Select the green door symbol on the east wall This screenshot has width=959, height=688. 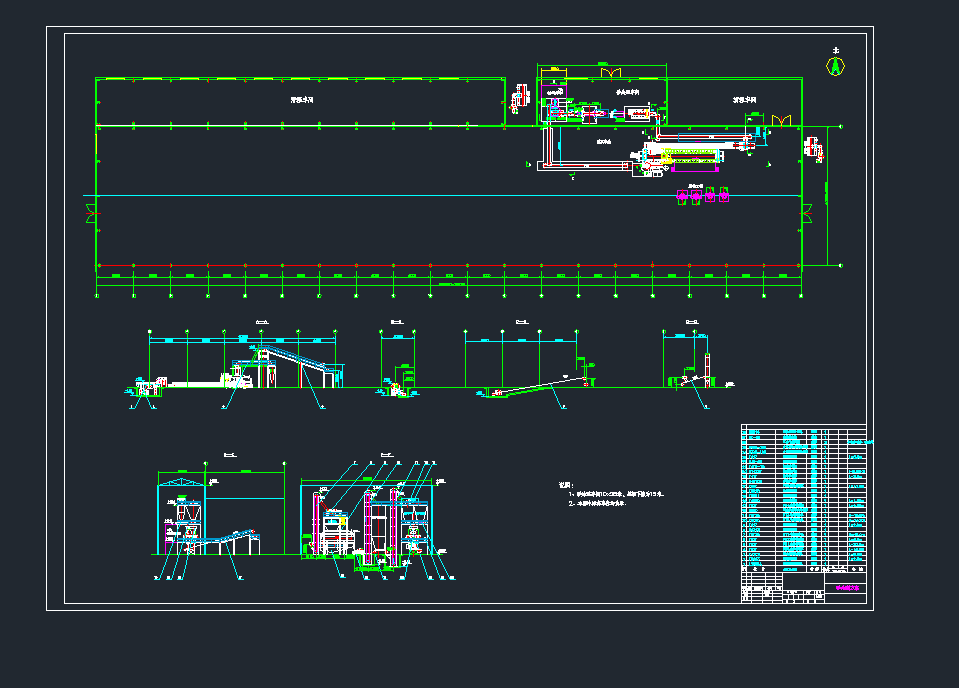click(805, 213)
